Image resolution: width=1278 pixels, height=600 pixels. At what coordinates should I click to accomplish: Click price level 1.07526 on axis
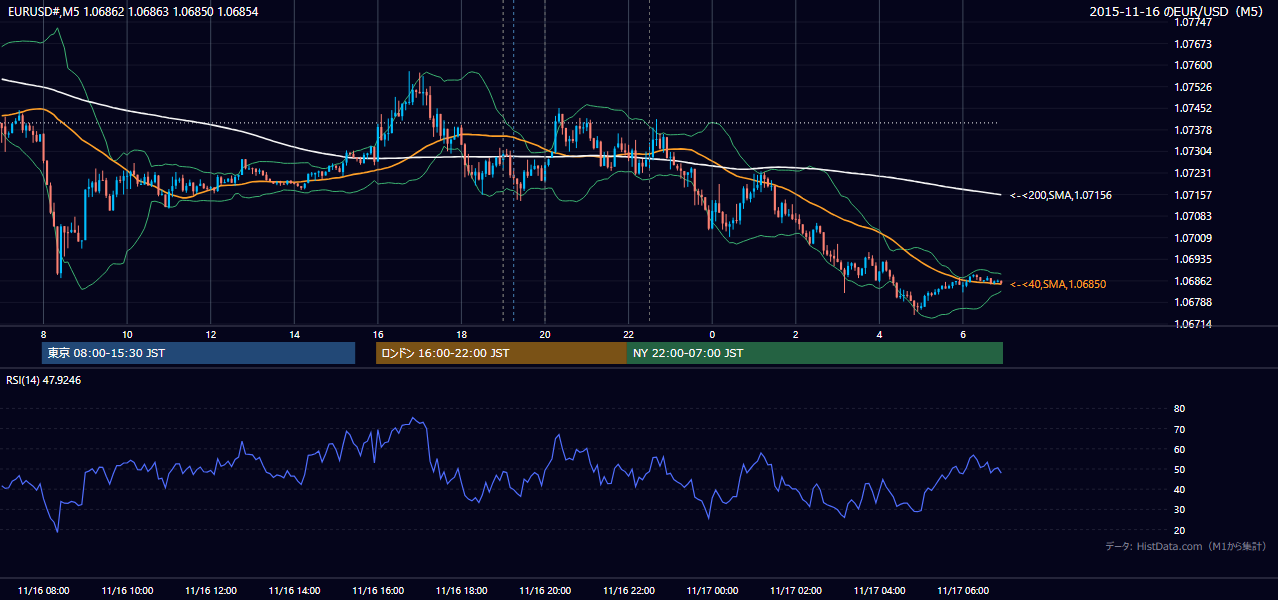click(x=1192, y=87)
